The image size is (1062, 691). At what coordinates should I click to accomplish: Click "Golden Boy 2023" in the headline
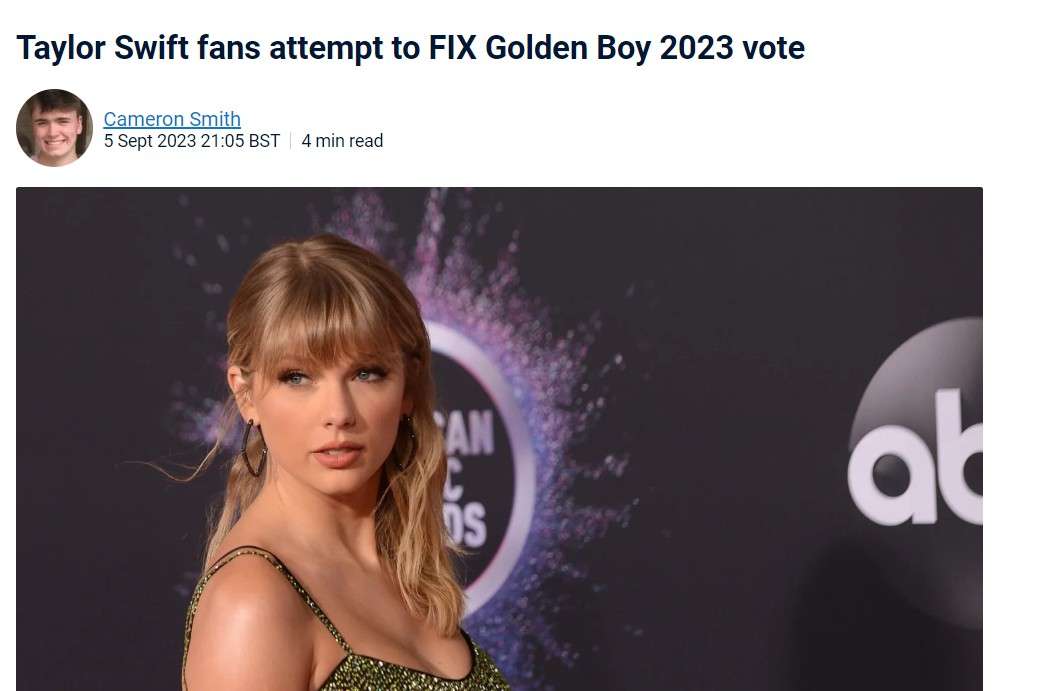click(609, 48)
